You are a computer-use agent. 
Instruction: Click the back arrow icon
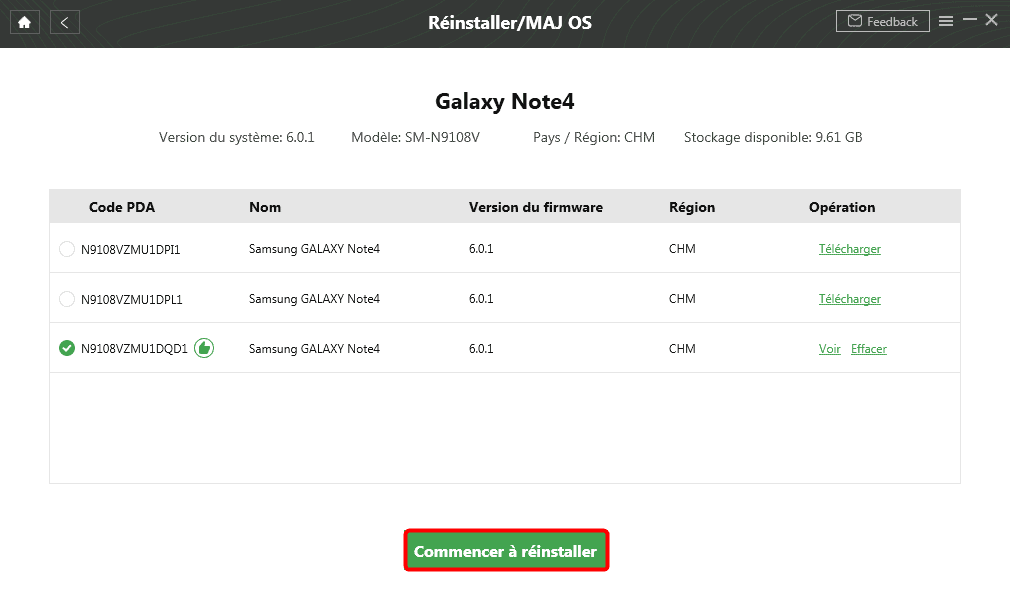(x=64, y=22)
